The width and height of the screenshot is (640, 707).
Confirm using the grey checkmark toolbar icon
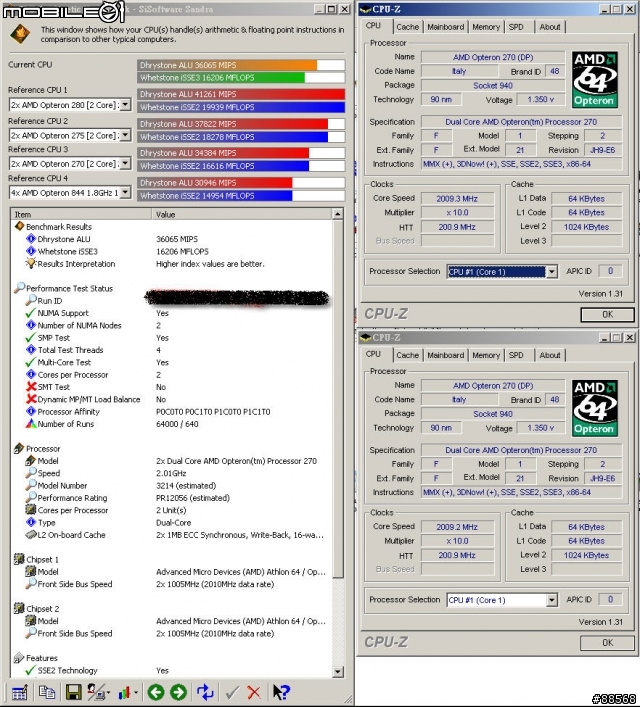[232, 693]
